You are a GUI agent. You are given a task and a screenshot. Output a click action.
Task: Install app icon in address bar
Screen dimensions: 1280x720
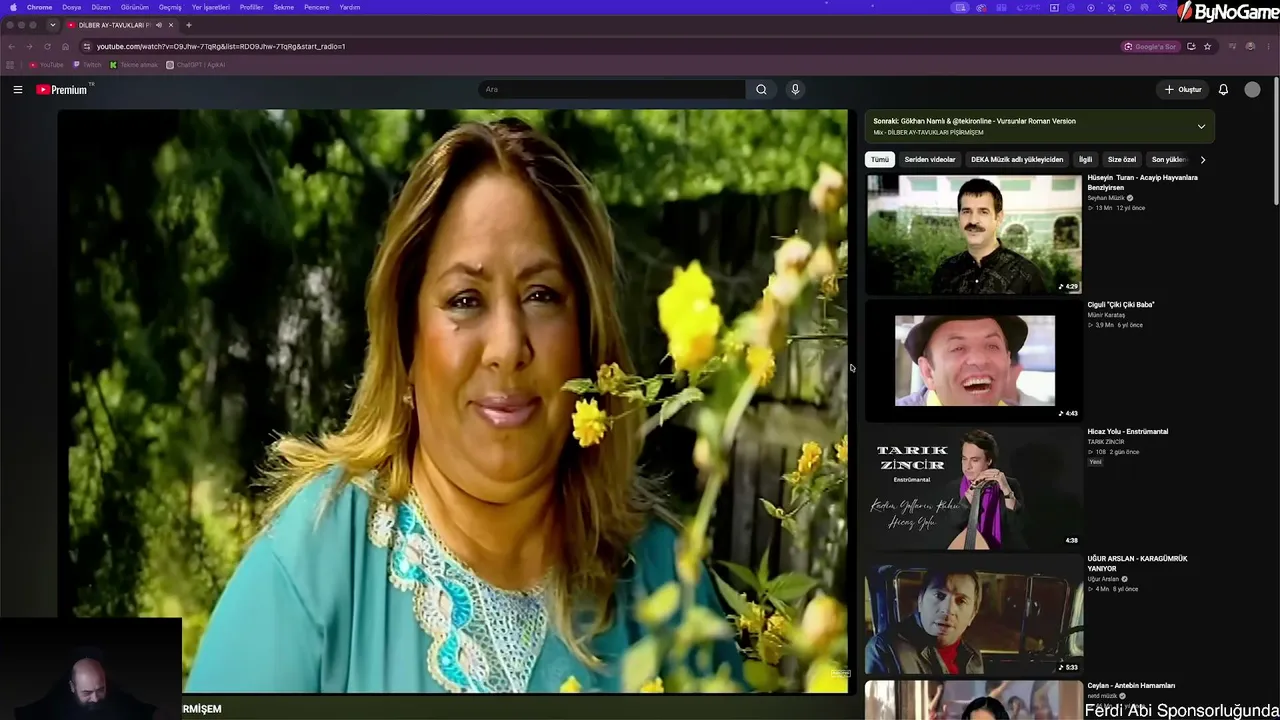(1191, 46)
